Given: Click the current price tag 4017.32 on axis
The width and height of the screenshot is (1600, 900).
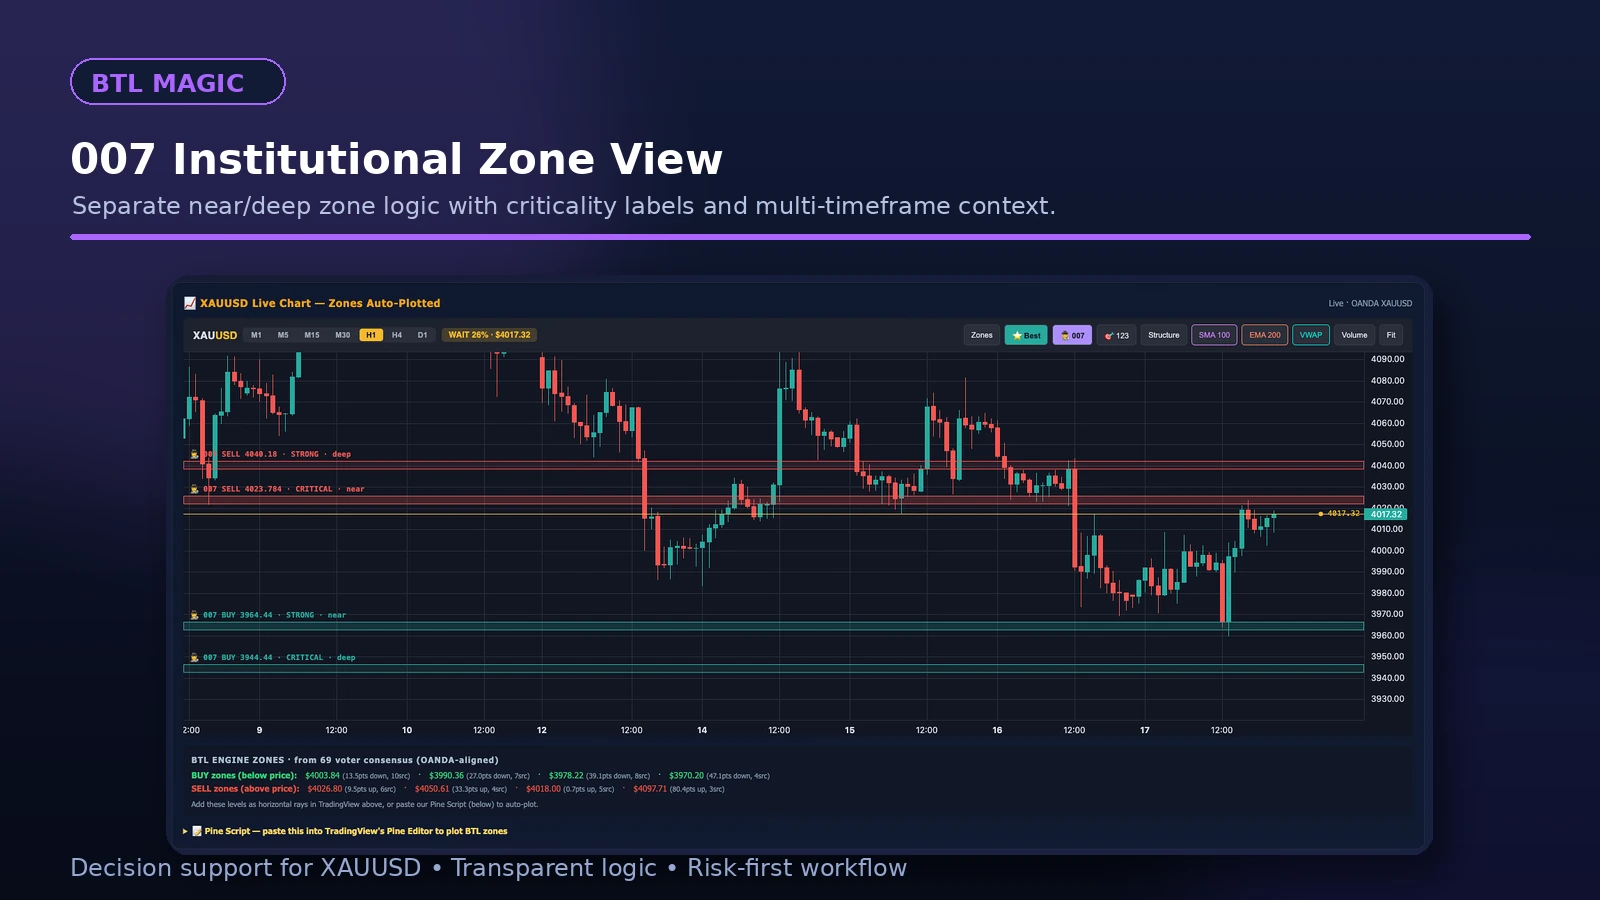Looking at the screenshot, I should pos(1386,514).
